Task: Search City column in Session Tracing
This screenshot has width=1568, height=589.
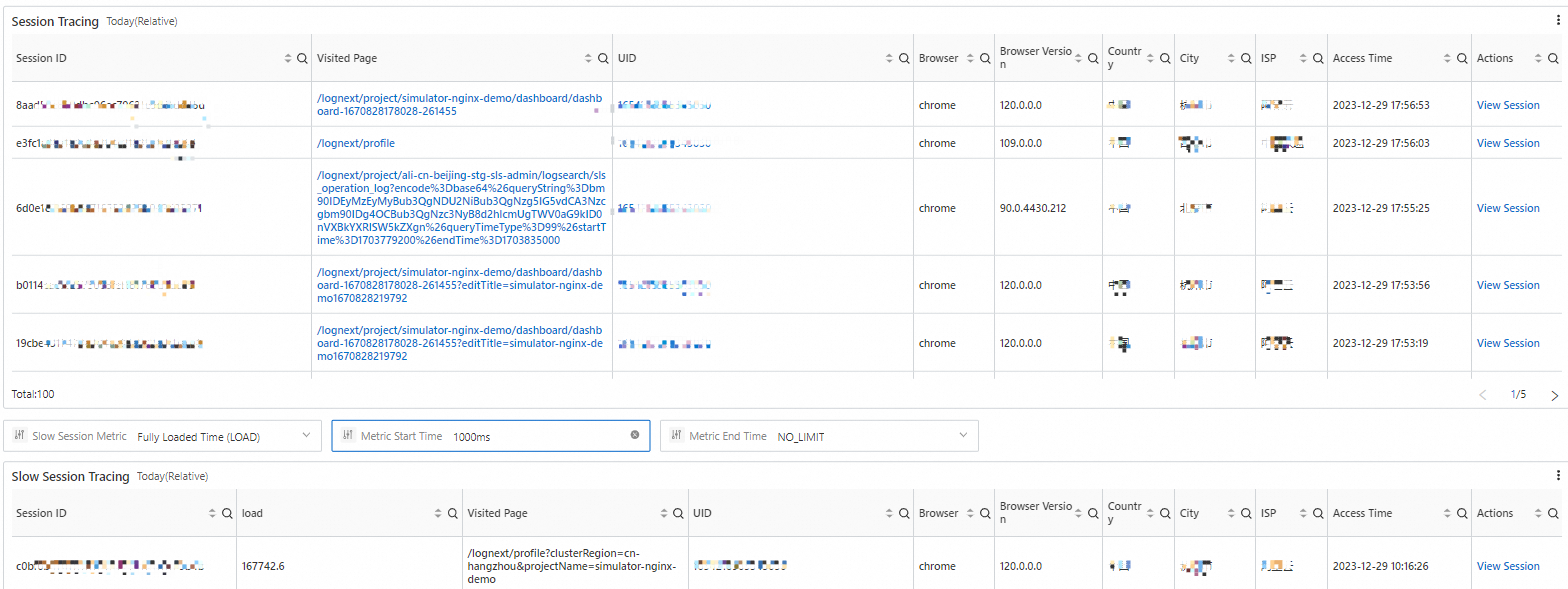Action: [1245, 59]
